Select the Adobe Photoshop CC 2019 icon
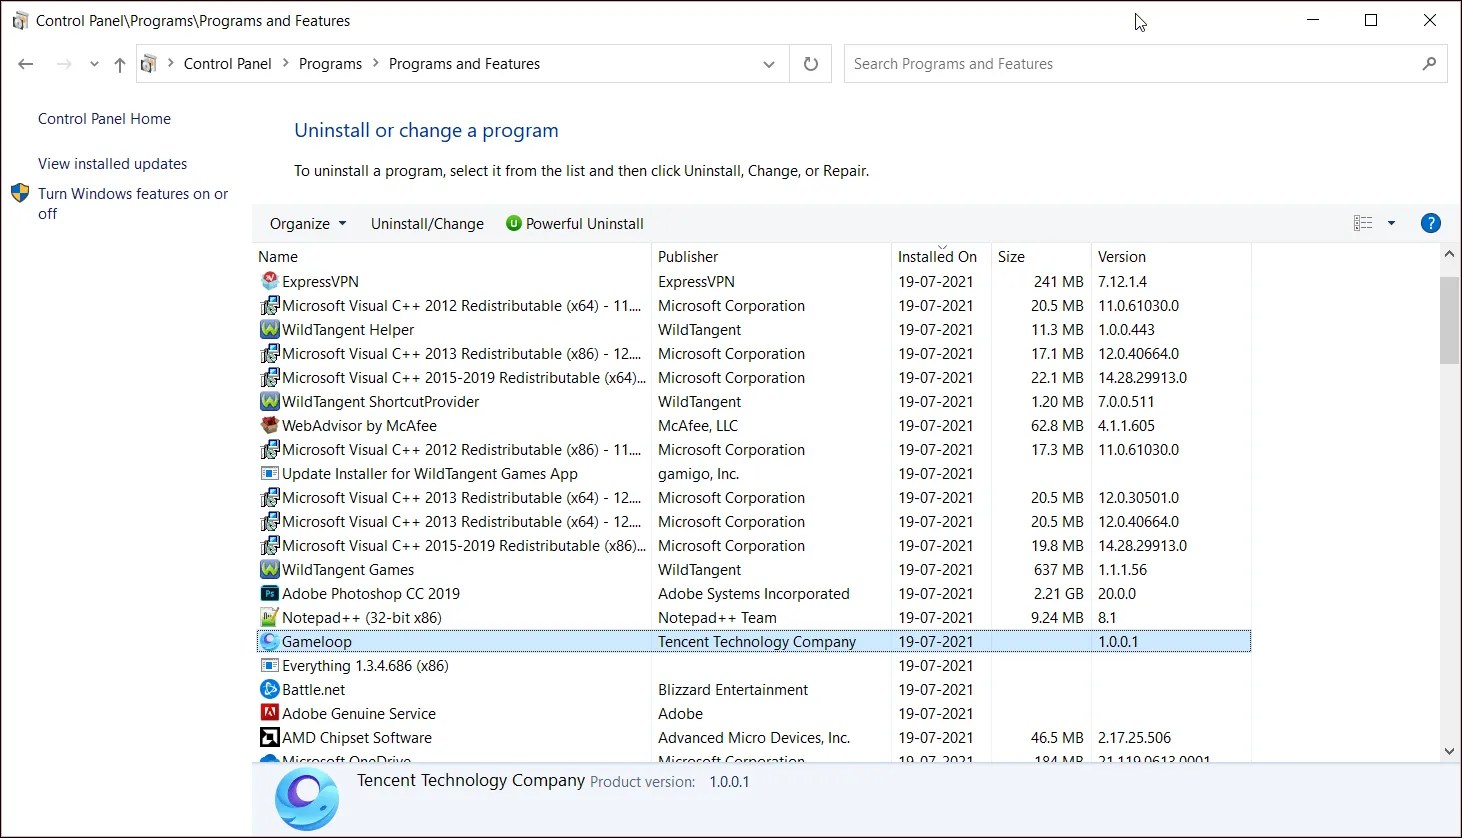This screenshot has height=838, width=1462. [x=269, y=593]
